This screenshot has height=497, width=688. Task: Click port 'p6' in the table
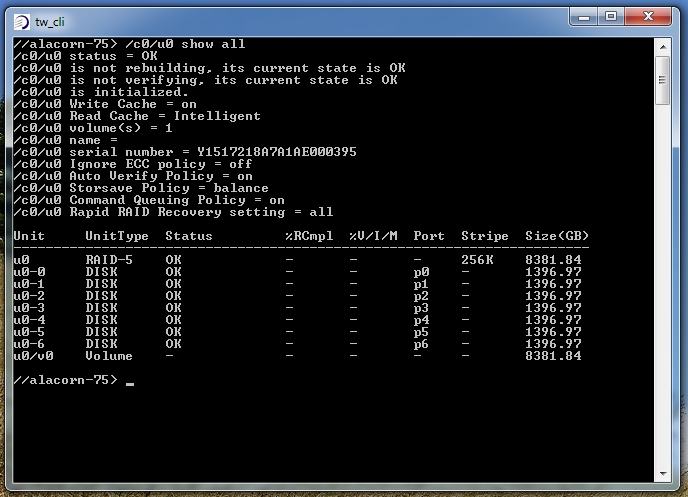coord(421,344)
